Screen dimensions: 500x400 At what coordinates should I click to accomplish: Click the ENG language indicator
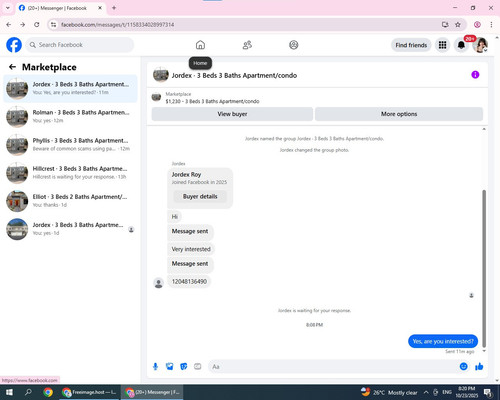(447, 392)
